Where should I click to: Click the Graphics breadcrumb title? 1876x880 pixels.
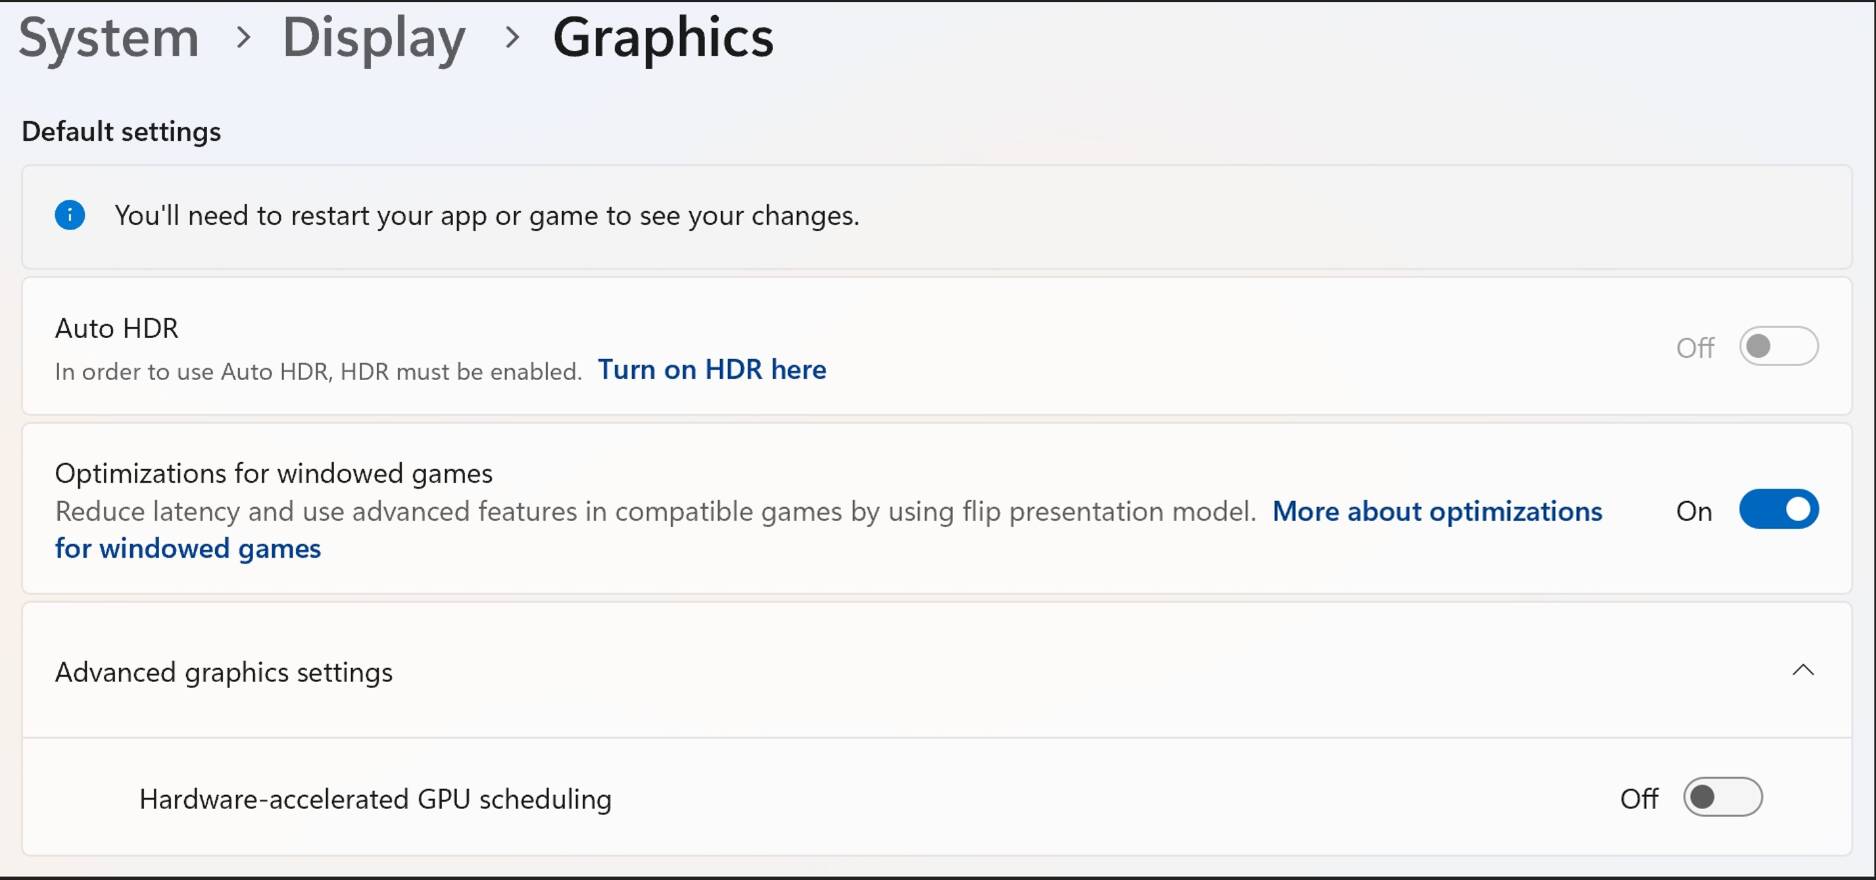663,38
